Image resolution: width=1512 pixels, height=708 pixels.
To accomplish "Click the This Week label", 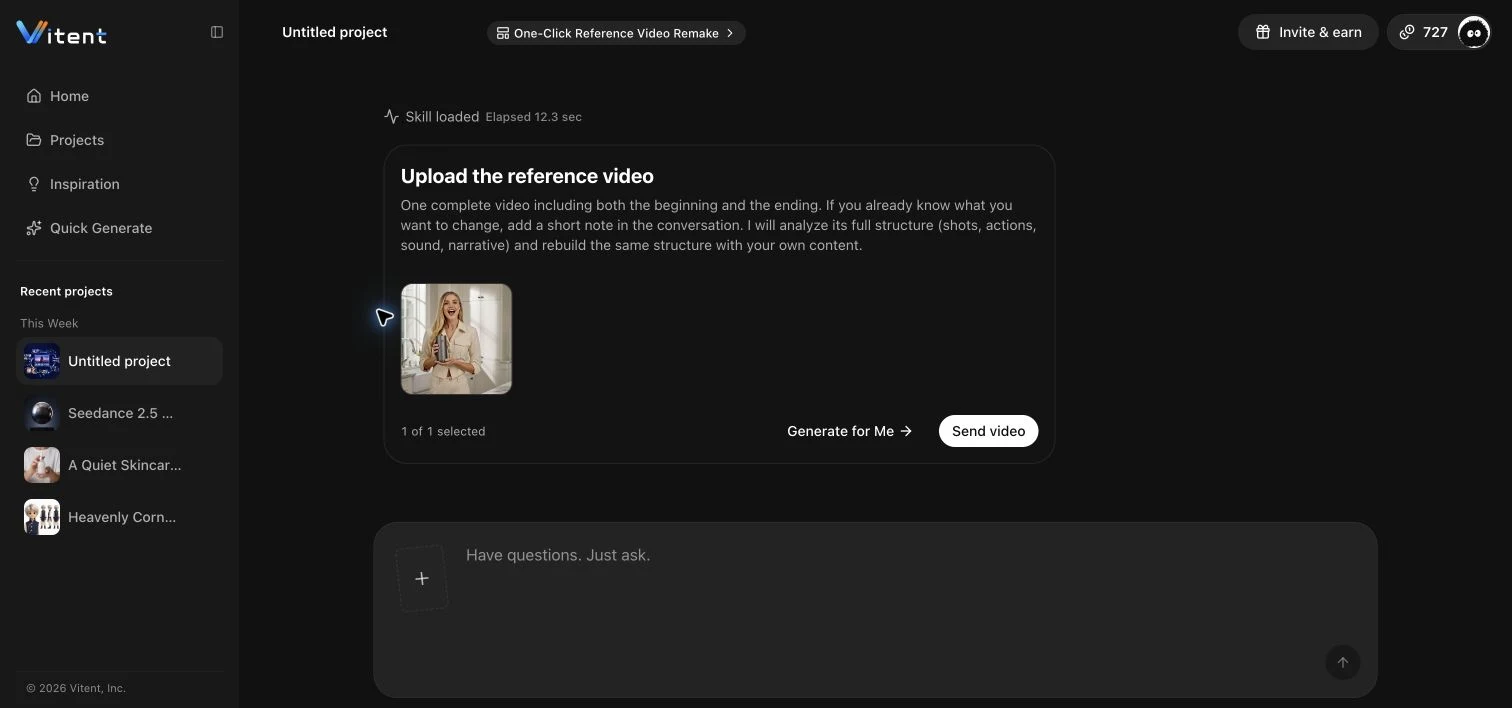I will (x=49, y=323).
